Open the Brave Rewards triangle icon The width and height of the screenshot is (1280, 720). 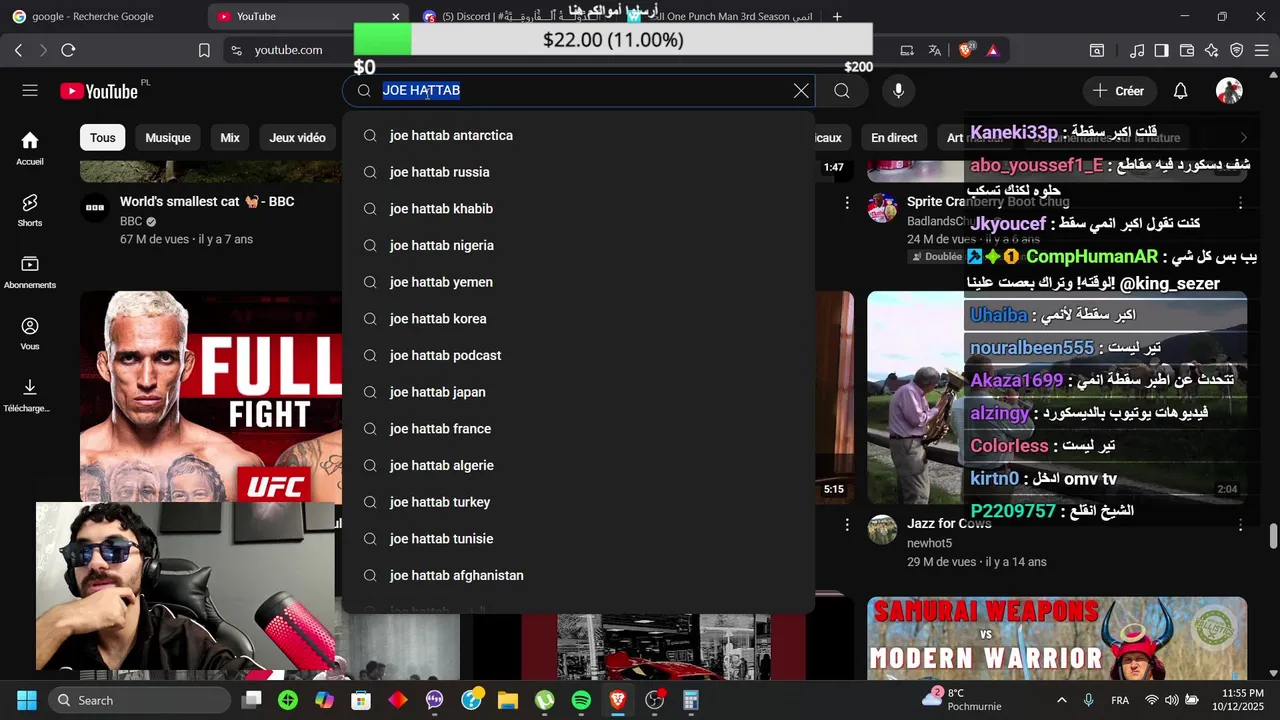coord(993,50)
